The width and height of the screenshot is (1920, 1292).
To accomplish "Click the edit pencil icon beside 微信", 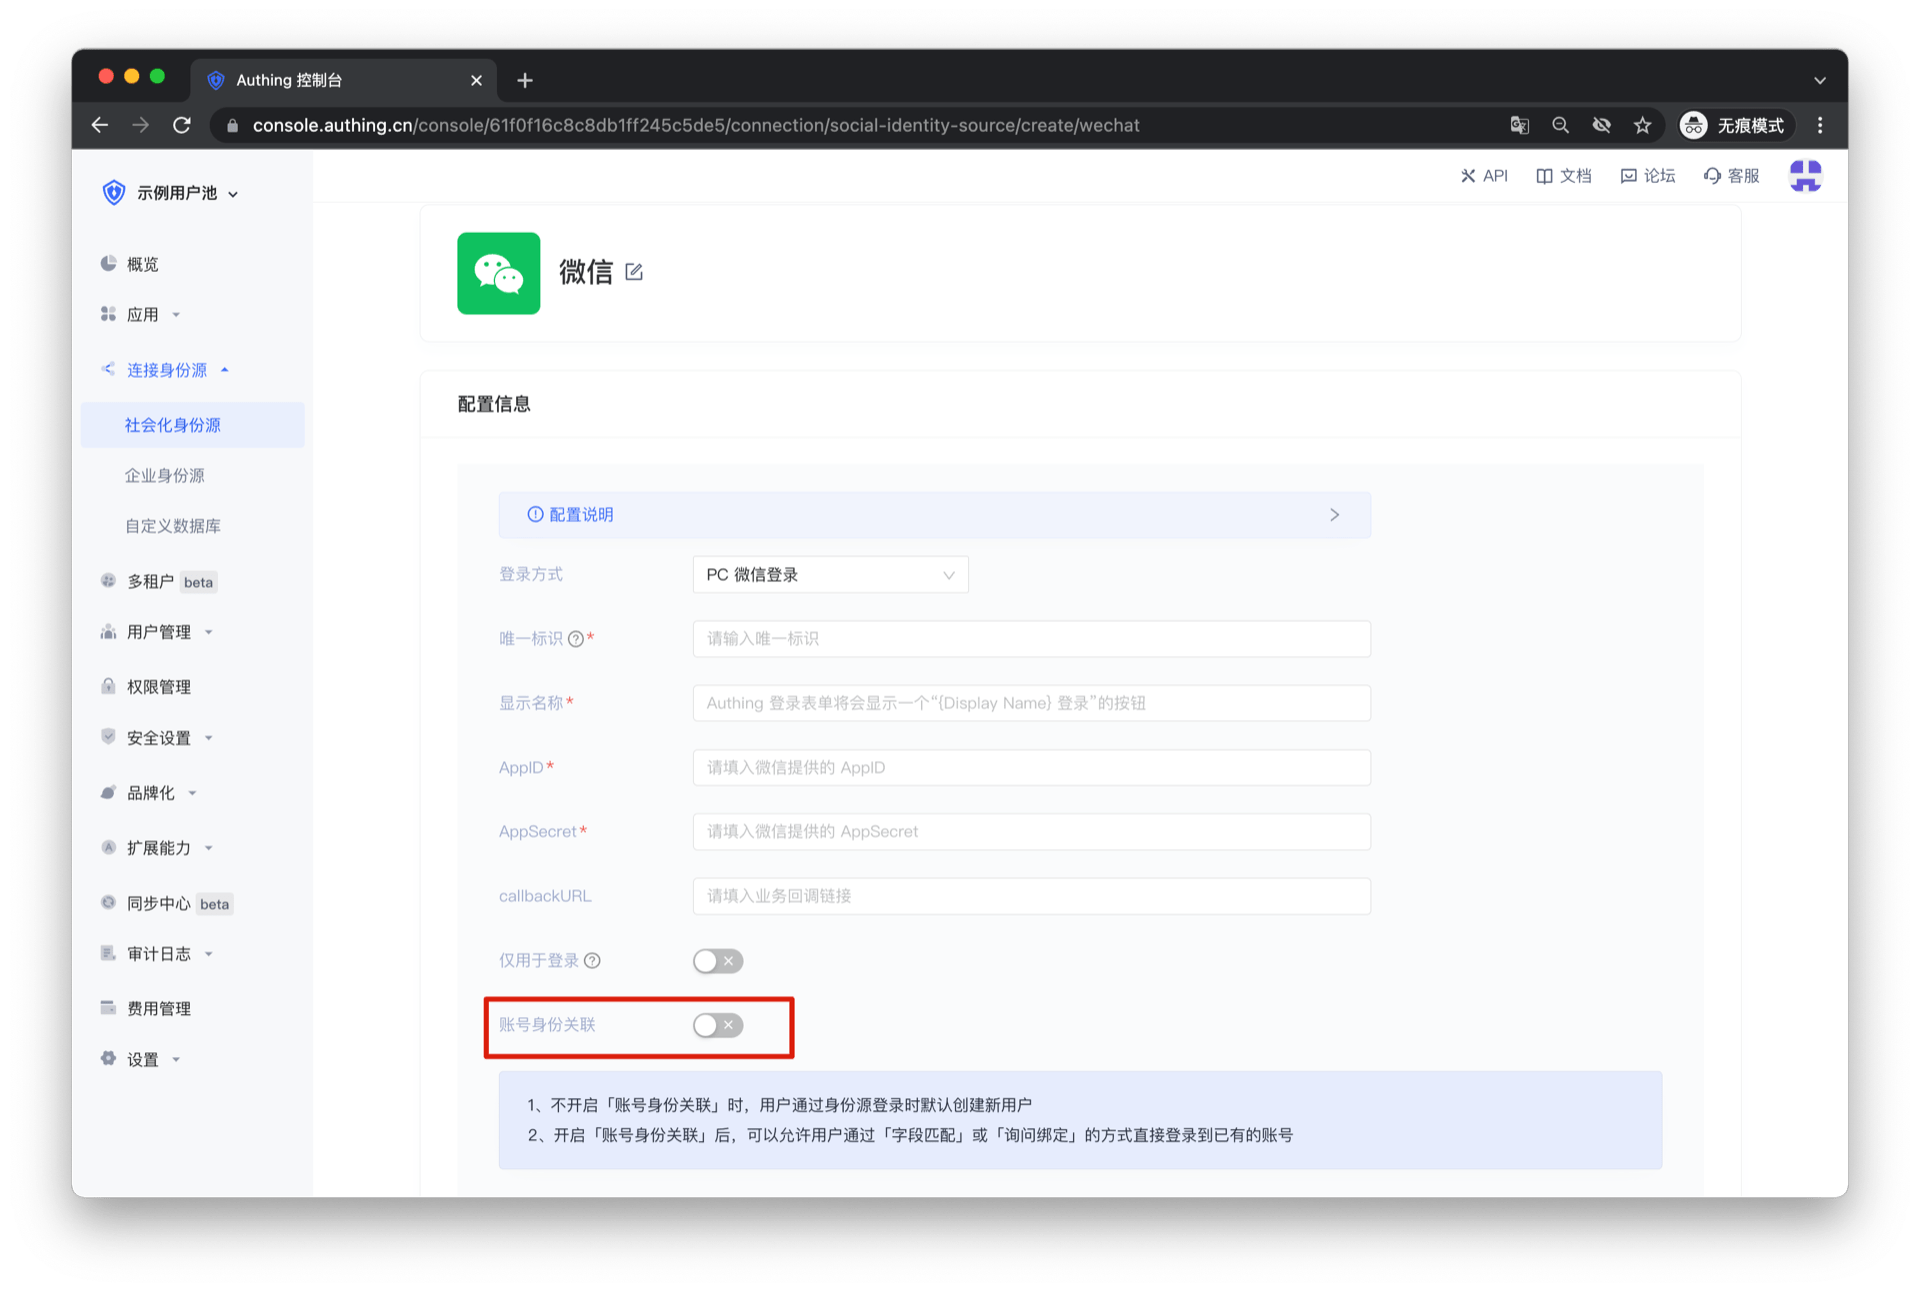I will pos(634,272).
